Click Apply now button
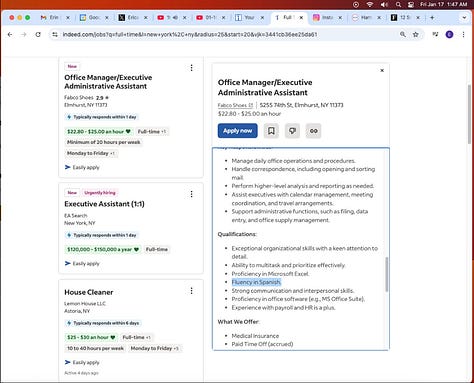Screen dimensions: 474x383 (x=238, y=131)
